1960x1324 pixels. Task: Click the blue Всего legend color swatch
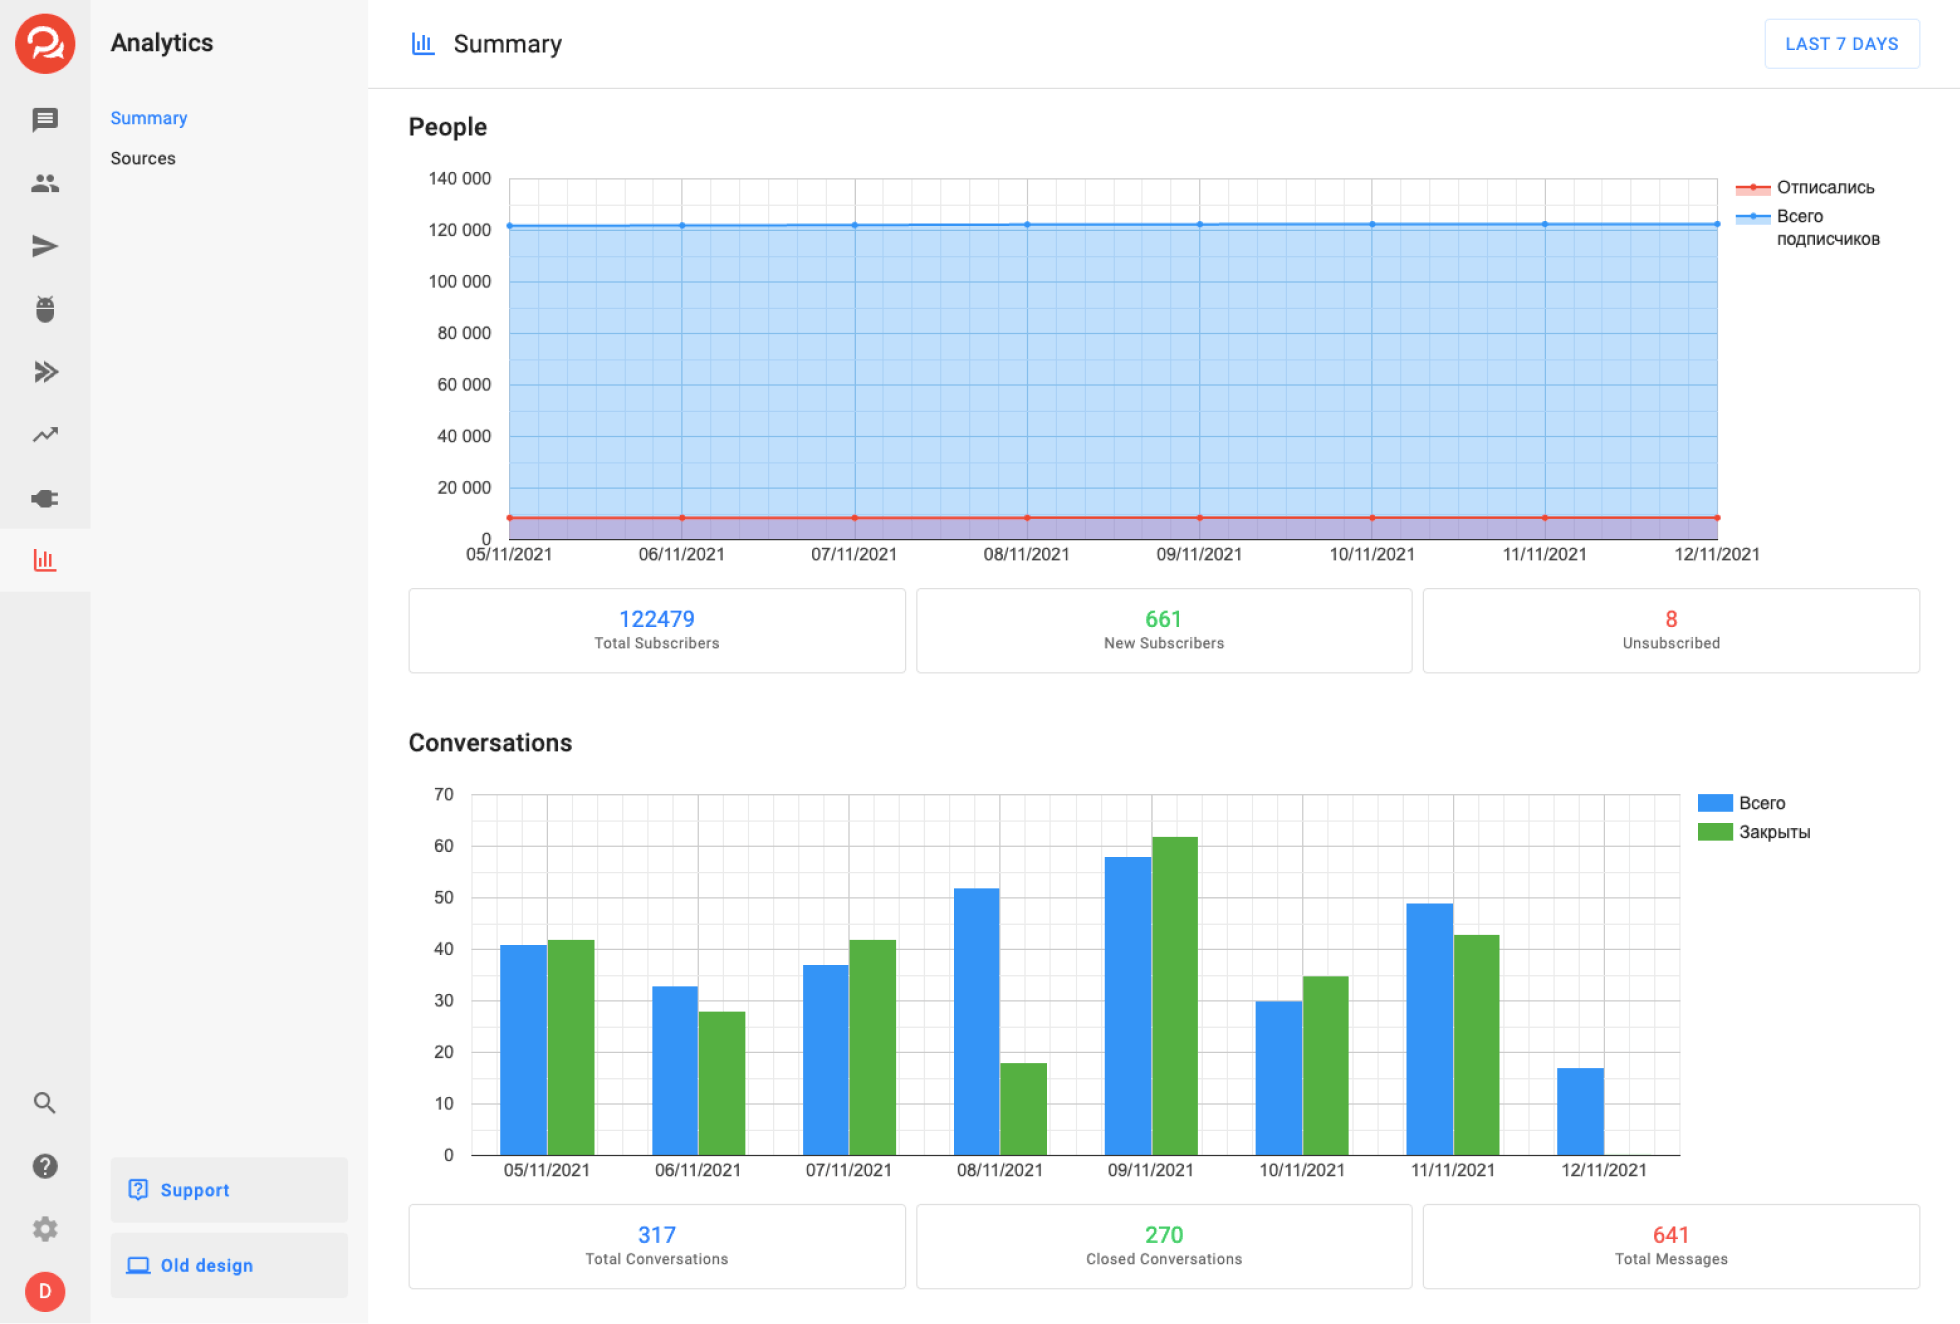(x=1715, y=803)
